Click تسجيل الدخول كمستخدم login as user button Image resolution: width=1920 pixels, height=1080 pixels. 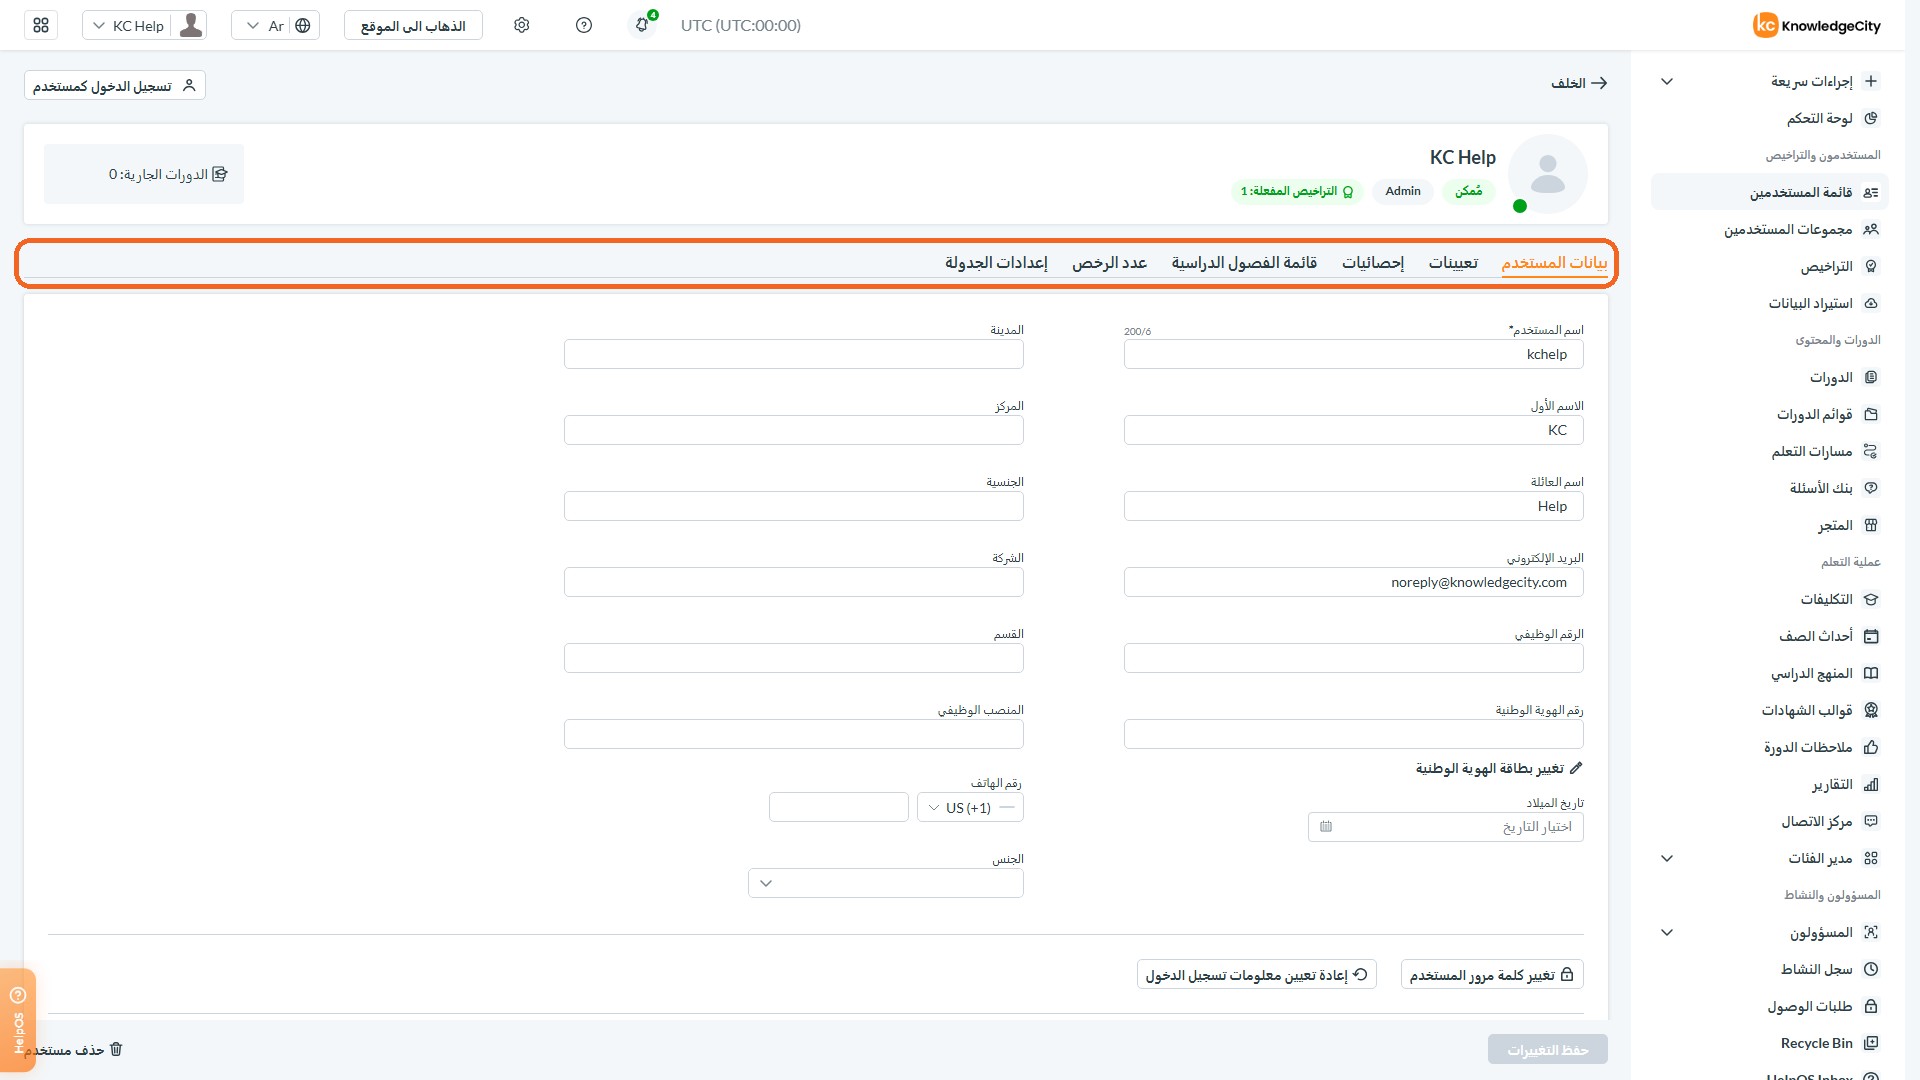115,85
